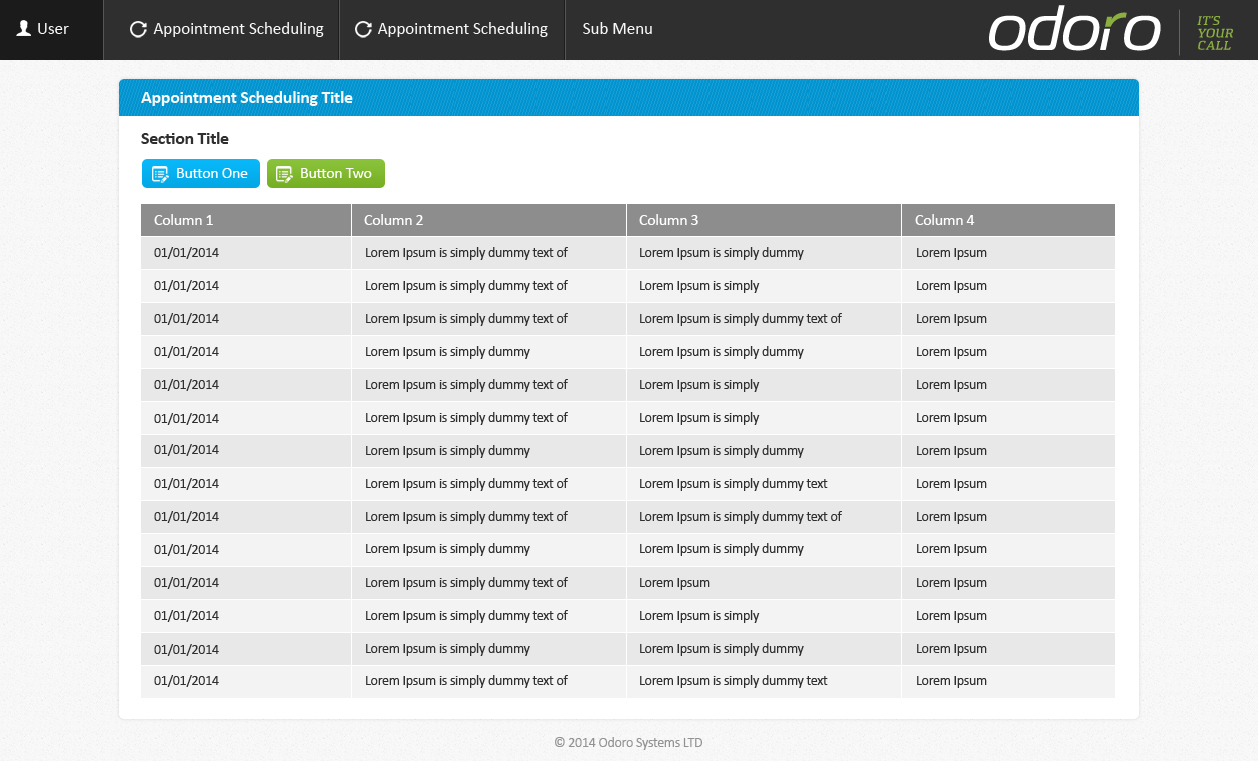Click refresh icon on second Appointment Scheduling item
Screen dimensions: 1258x761
[x=364, y=29]
